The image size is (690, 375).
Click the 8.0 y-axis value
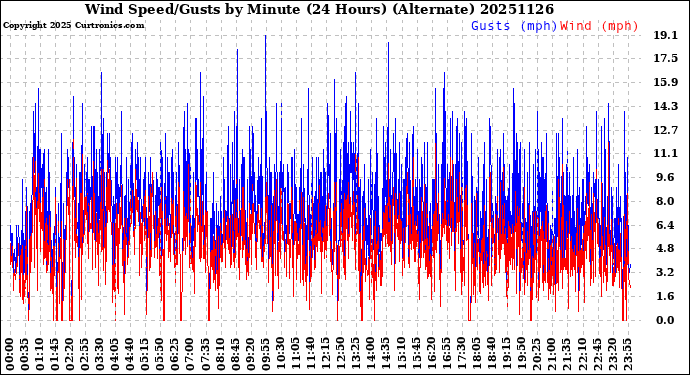(x=665, y=201)
